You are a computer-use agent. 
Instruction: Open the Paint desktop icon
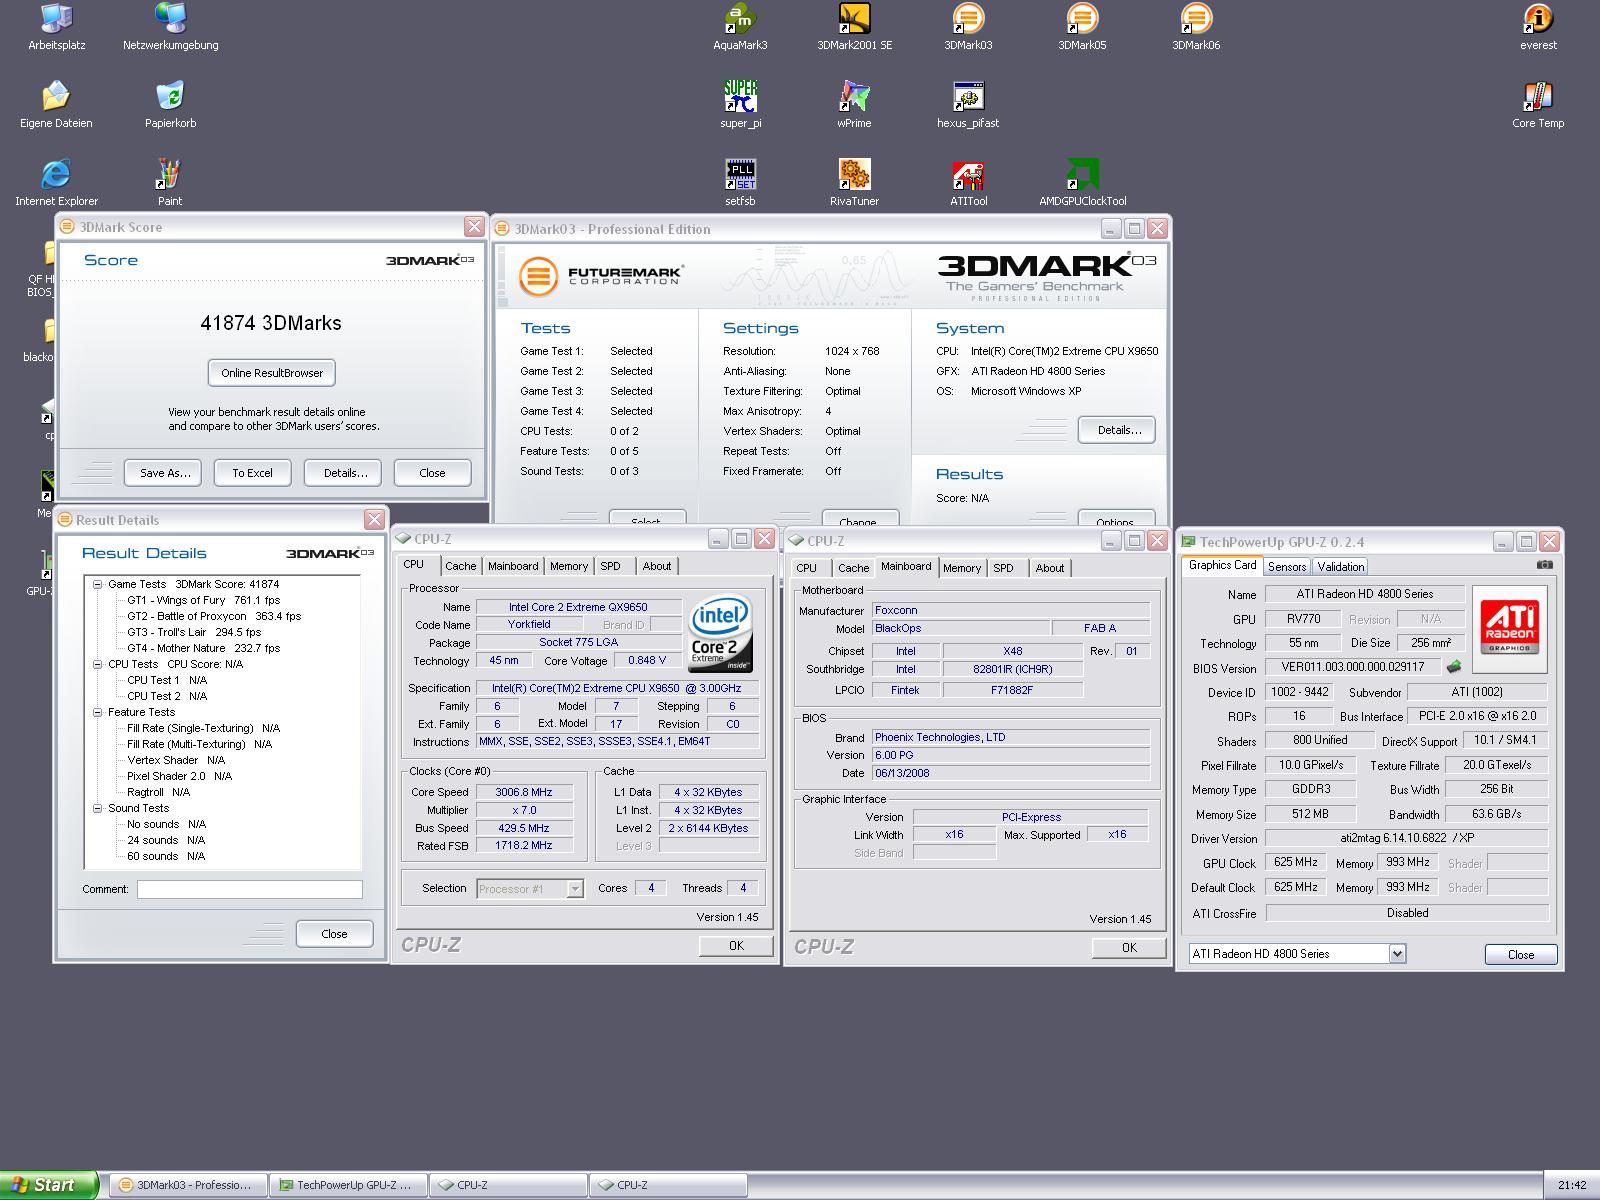coord(170,183)
